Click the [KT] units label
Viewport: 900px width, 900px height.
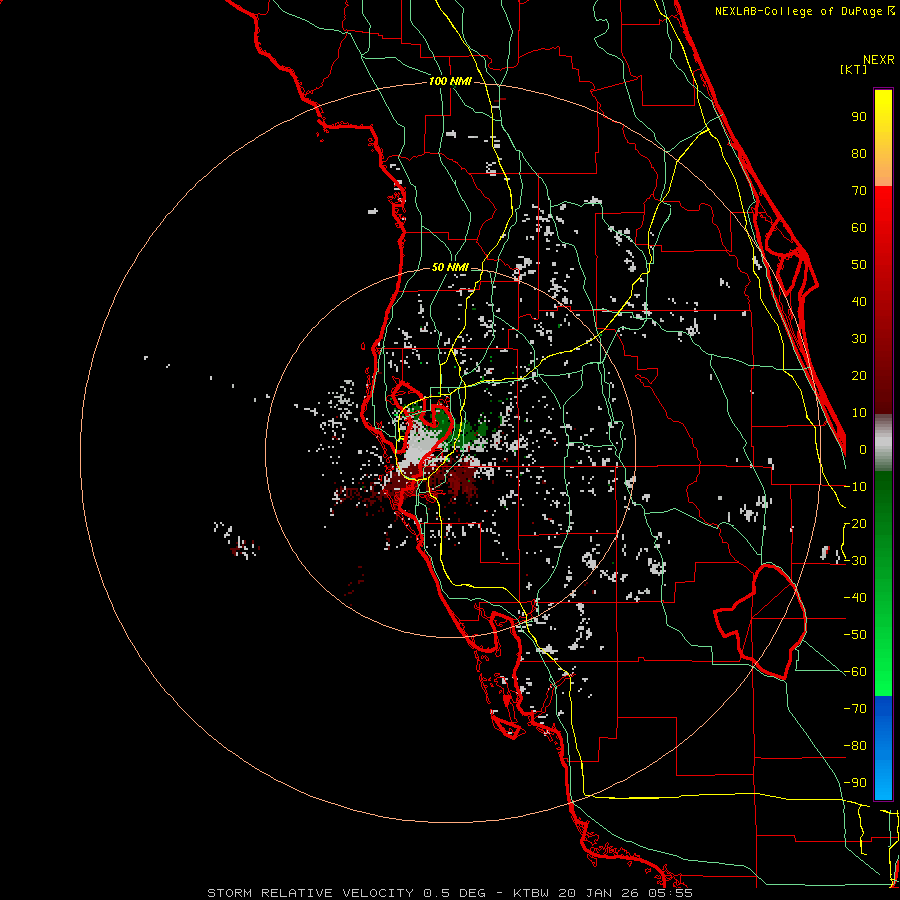tap(854, 69)
